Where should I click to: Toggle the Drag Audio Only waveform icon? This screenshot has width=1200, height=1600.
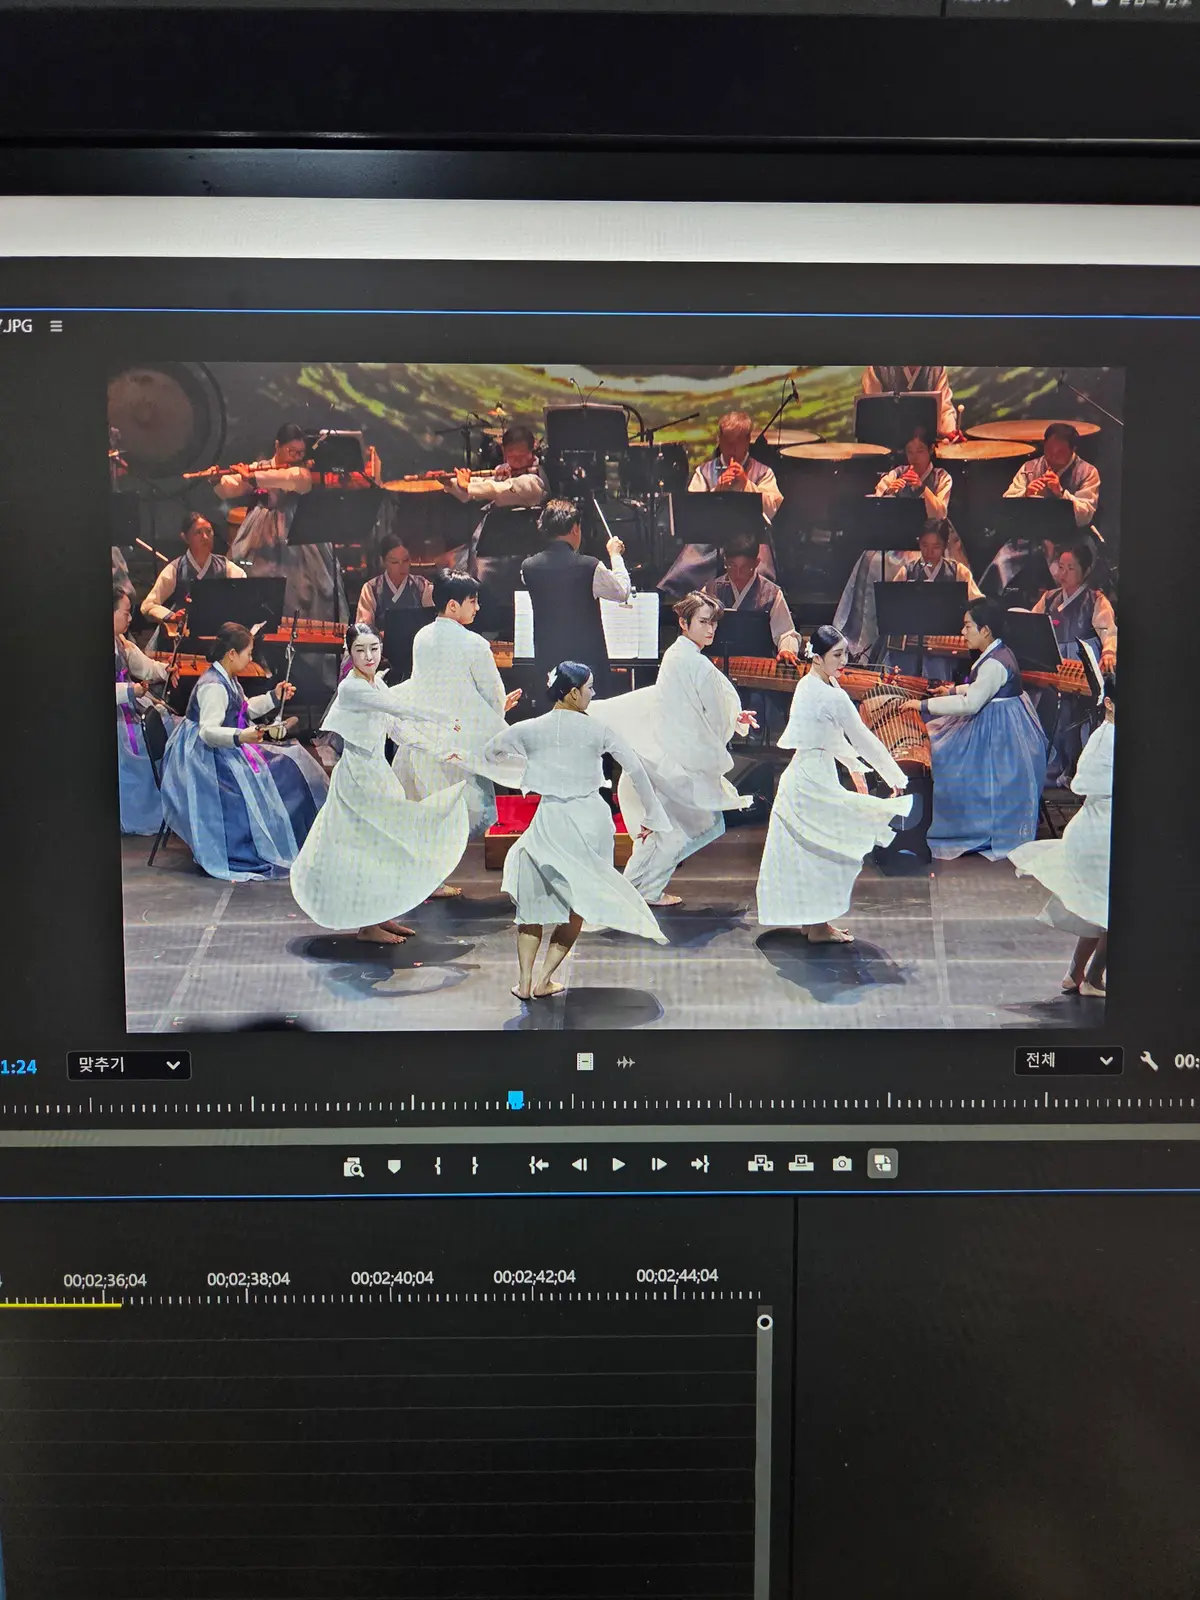coord(626,1062)
